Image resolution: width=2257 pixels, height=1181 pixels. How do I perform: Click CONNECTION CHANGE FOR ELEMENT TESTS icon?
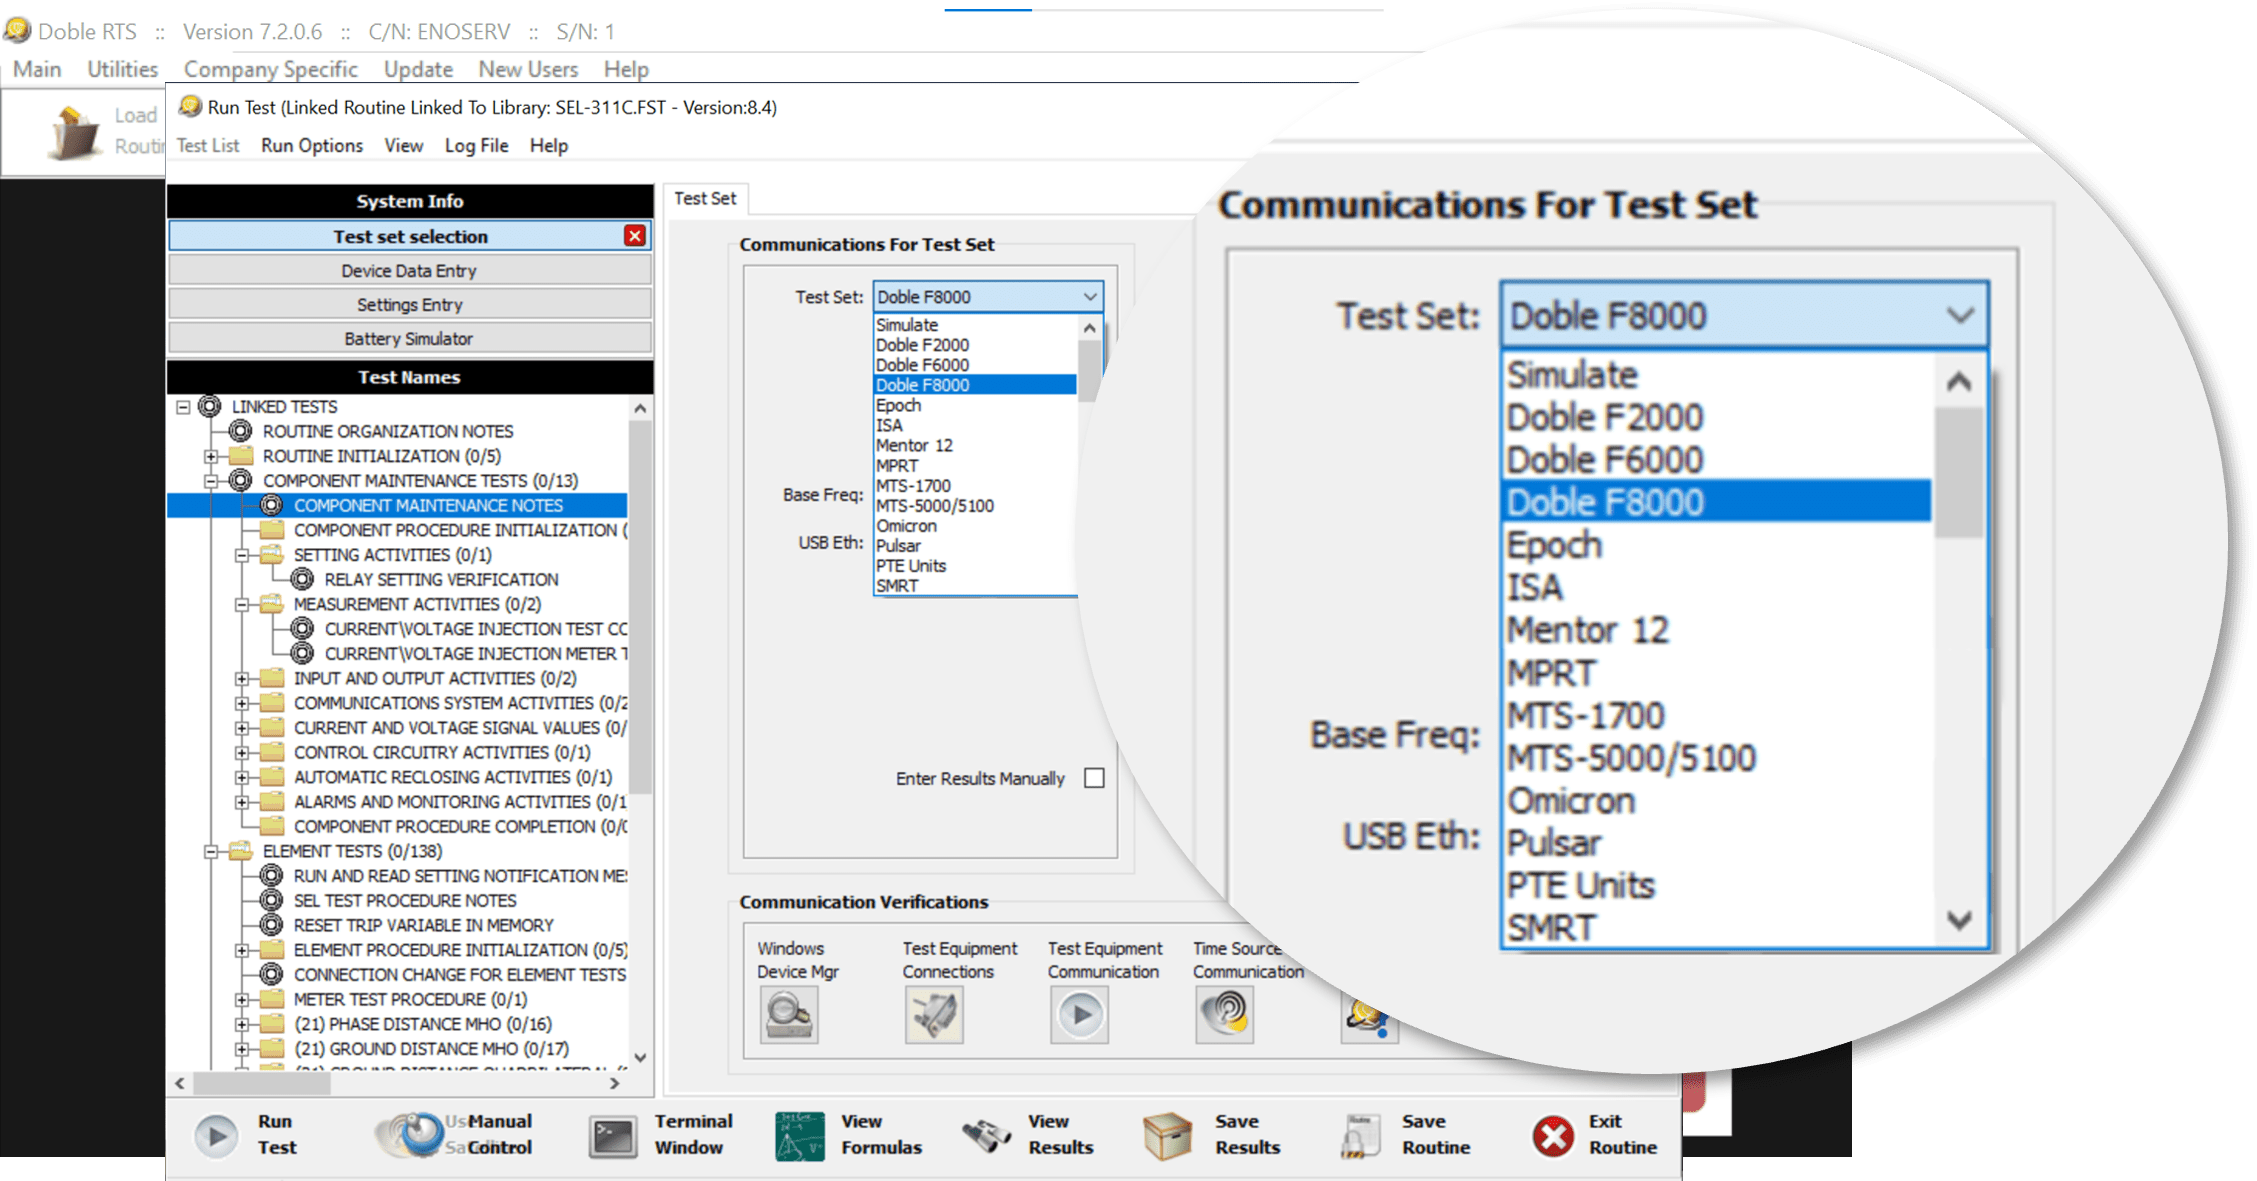tap(271, 974)
